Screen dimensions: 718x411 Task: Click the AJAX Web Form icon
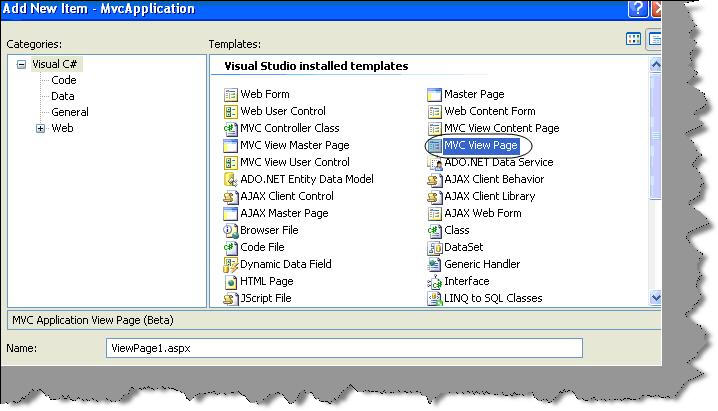[434, 213]
